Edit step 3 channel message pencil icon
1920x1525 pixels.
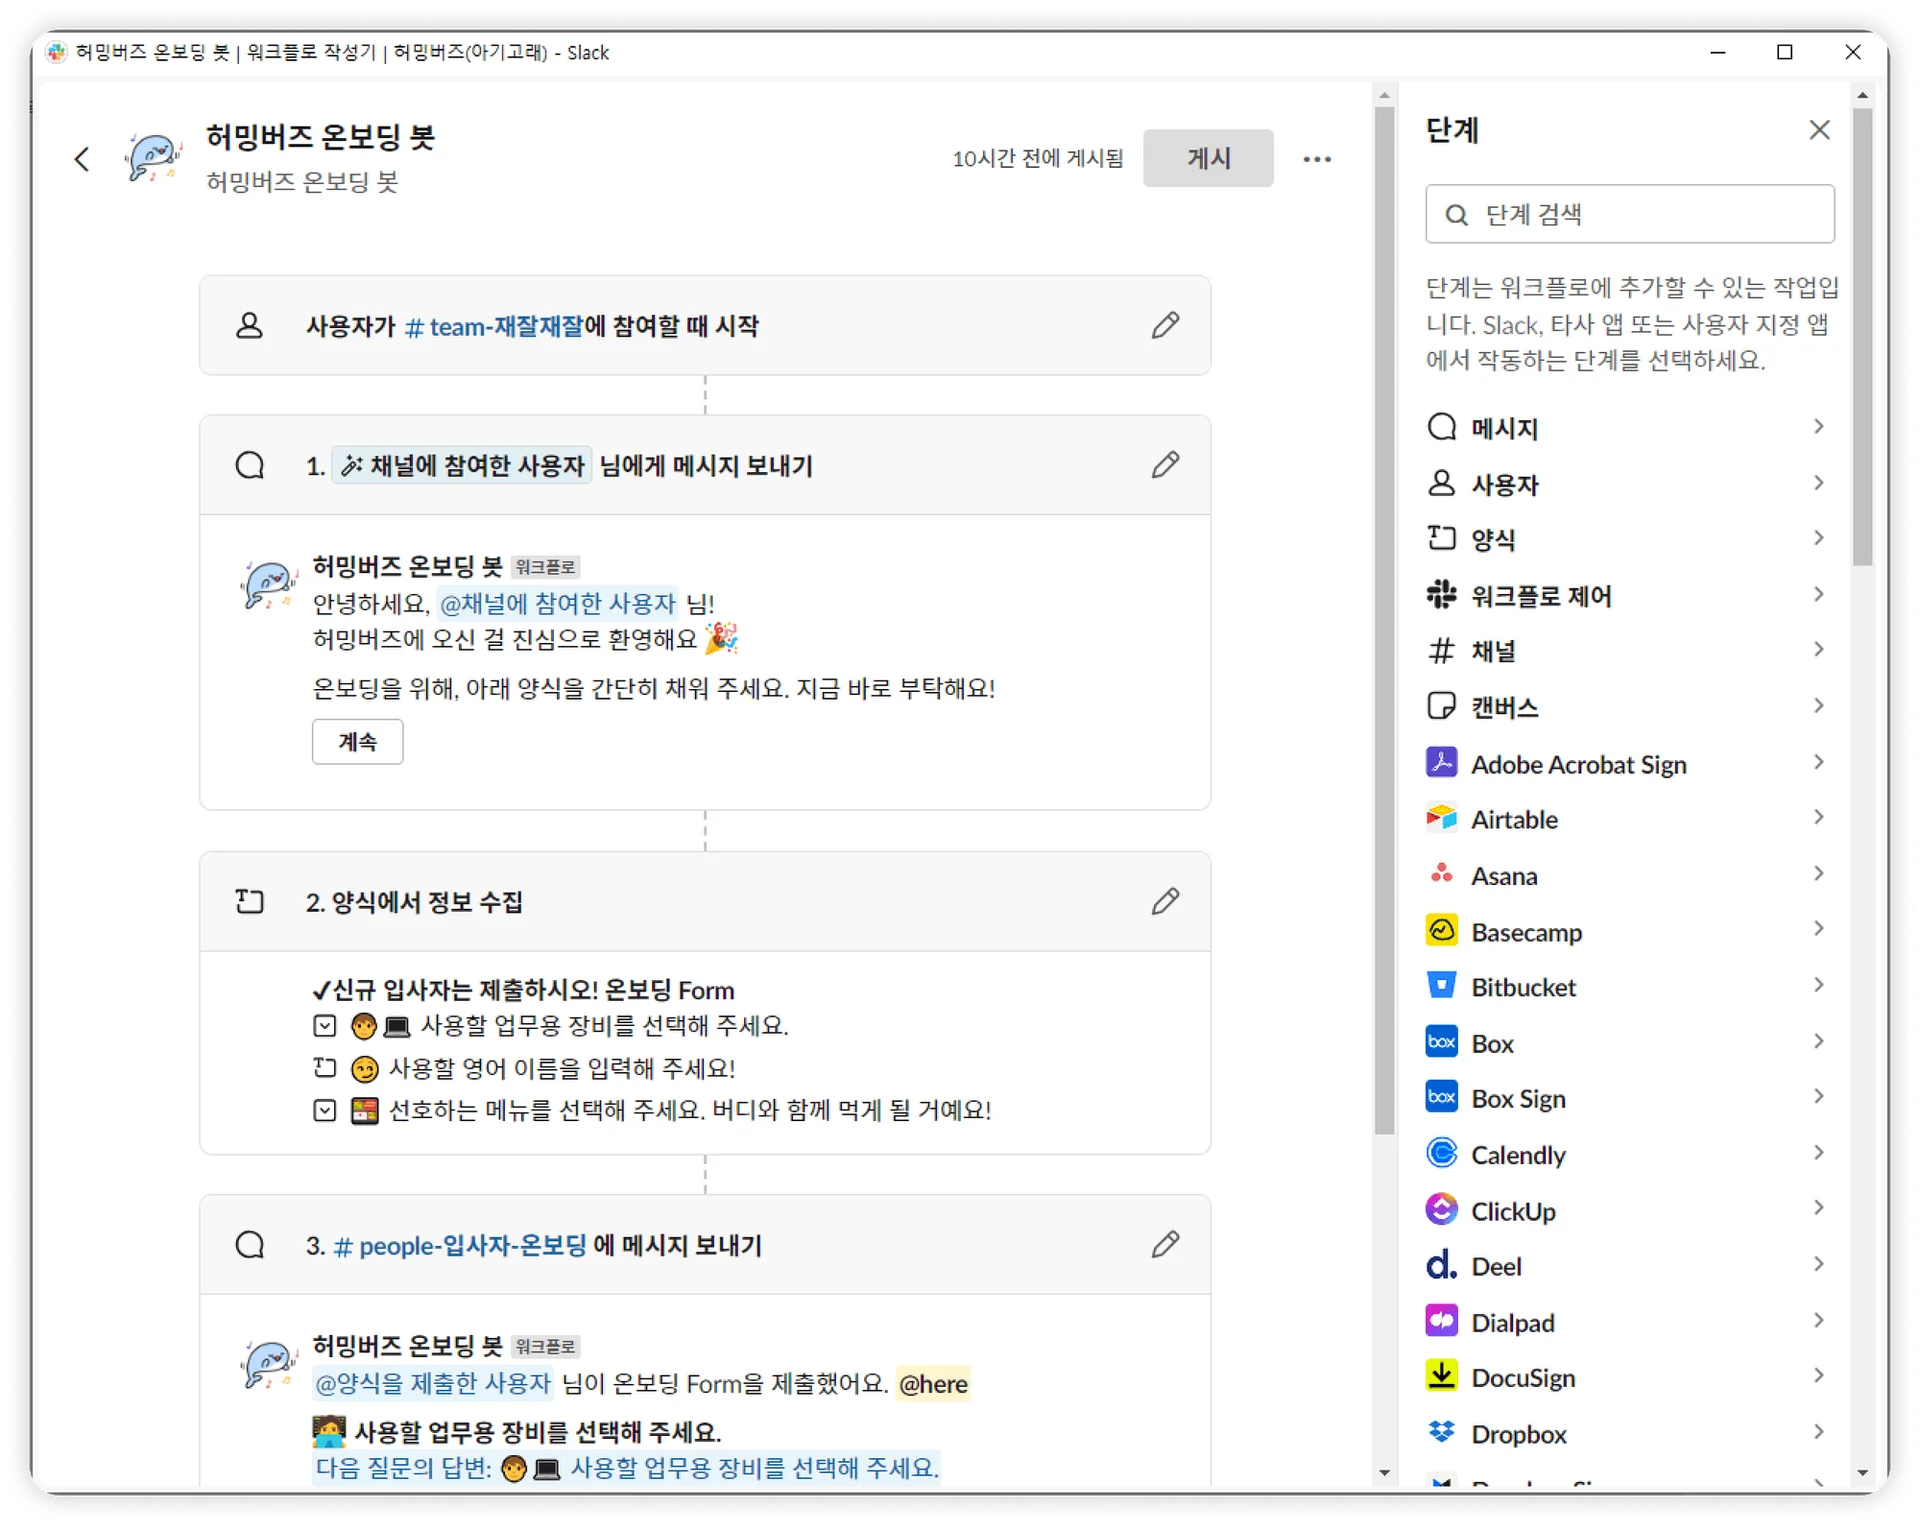click(x=1165, y=1244)
